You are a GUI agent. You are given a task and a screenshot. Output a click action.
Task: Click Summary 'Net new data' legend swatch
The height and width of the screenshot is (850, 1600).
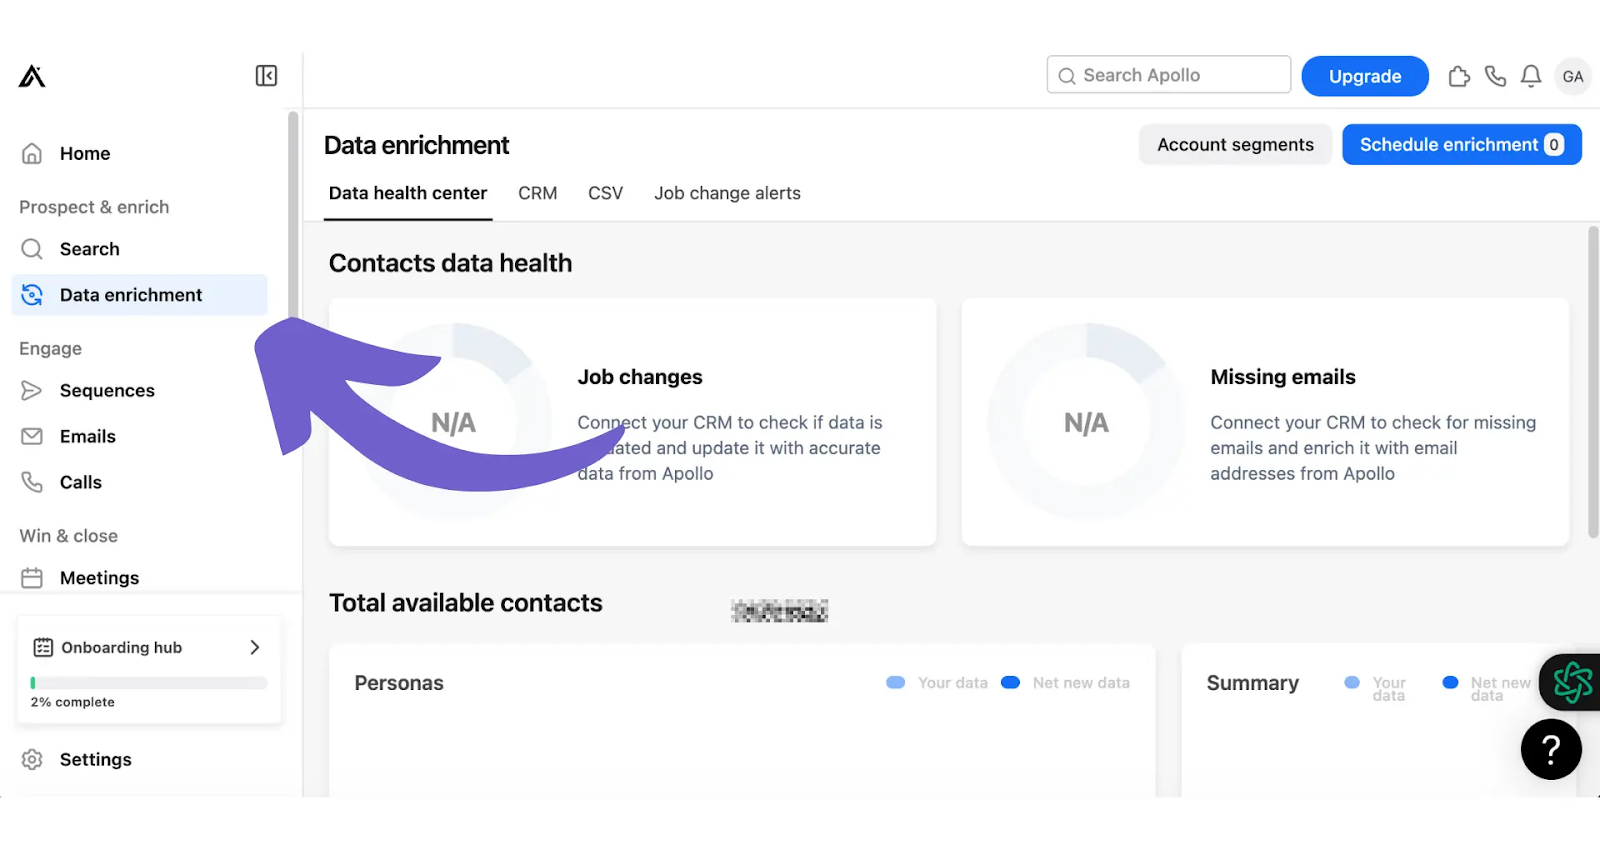1450,683
